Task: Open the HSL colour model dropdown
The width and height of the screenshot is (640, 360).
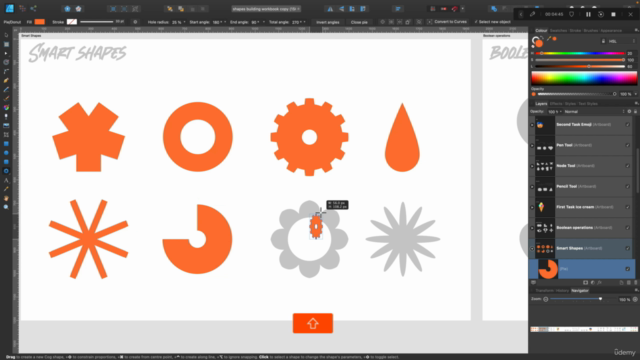Action: tap(621, 41)
